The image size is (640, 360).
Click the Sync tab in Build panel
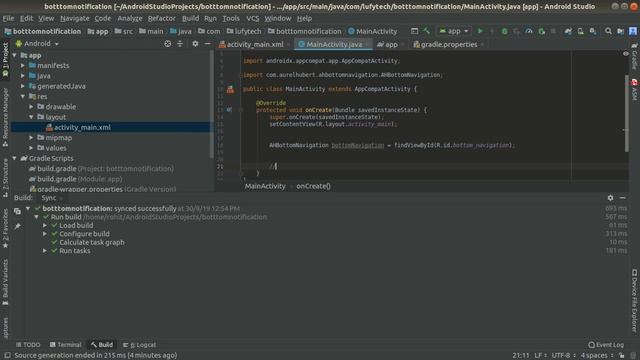point(49,198)
